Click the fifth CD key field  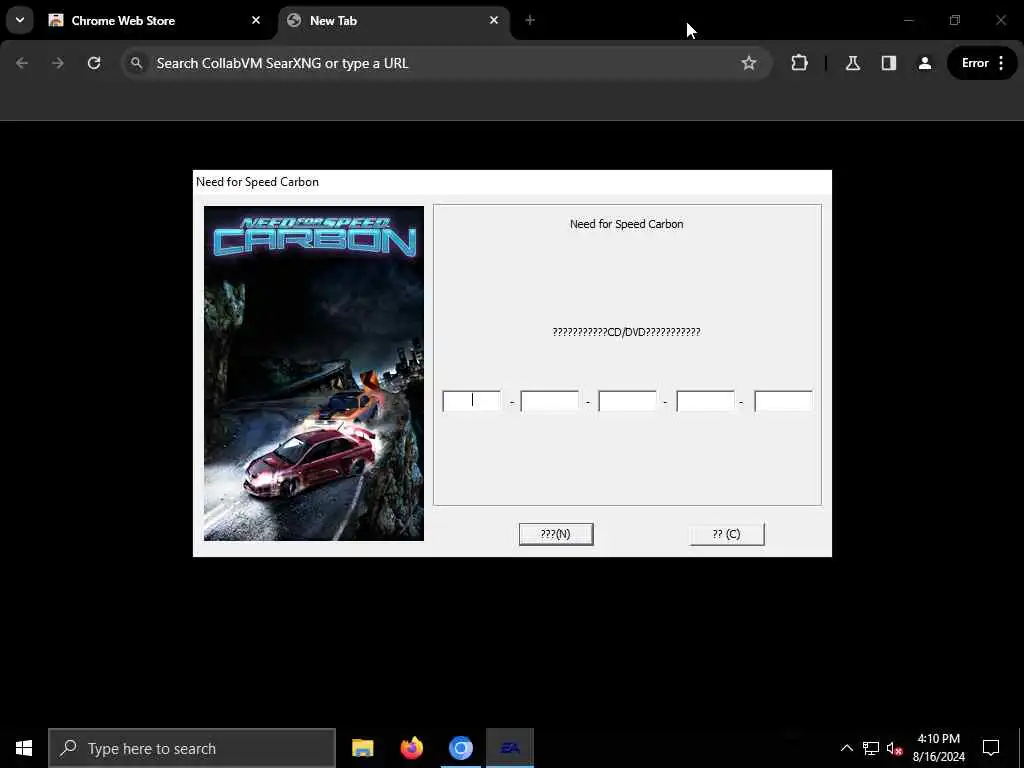pyautogui.click(x=783, y=401)
